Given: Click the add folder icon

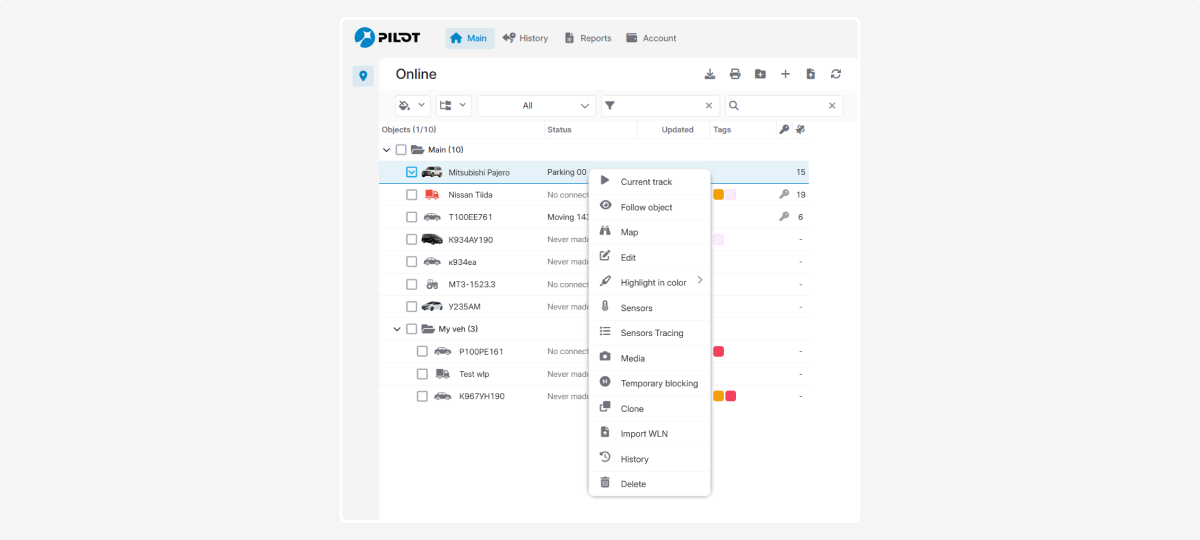Looking at the screenshot, I should click(x=760, y=74).
